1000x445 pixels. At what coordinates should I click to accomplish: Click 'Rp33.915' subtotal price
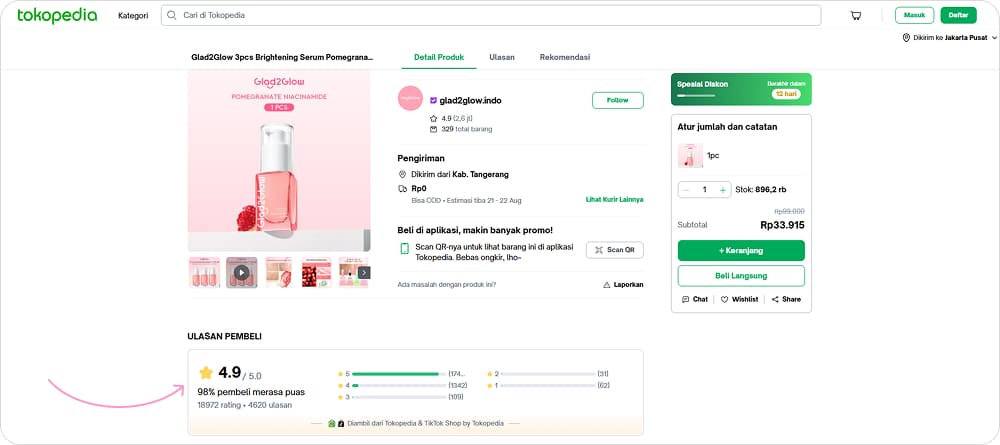tap(783, 225)
